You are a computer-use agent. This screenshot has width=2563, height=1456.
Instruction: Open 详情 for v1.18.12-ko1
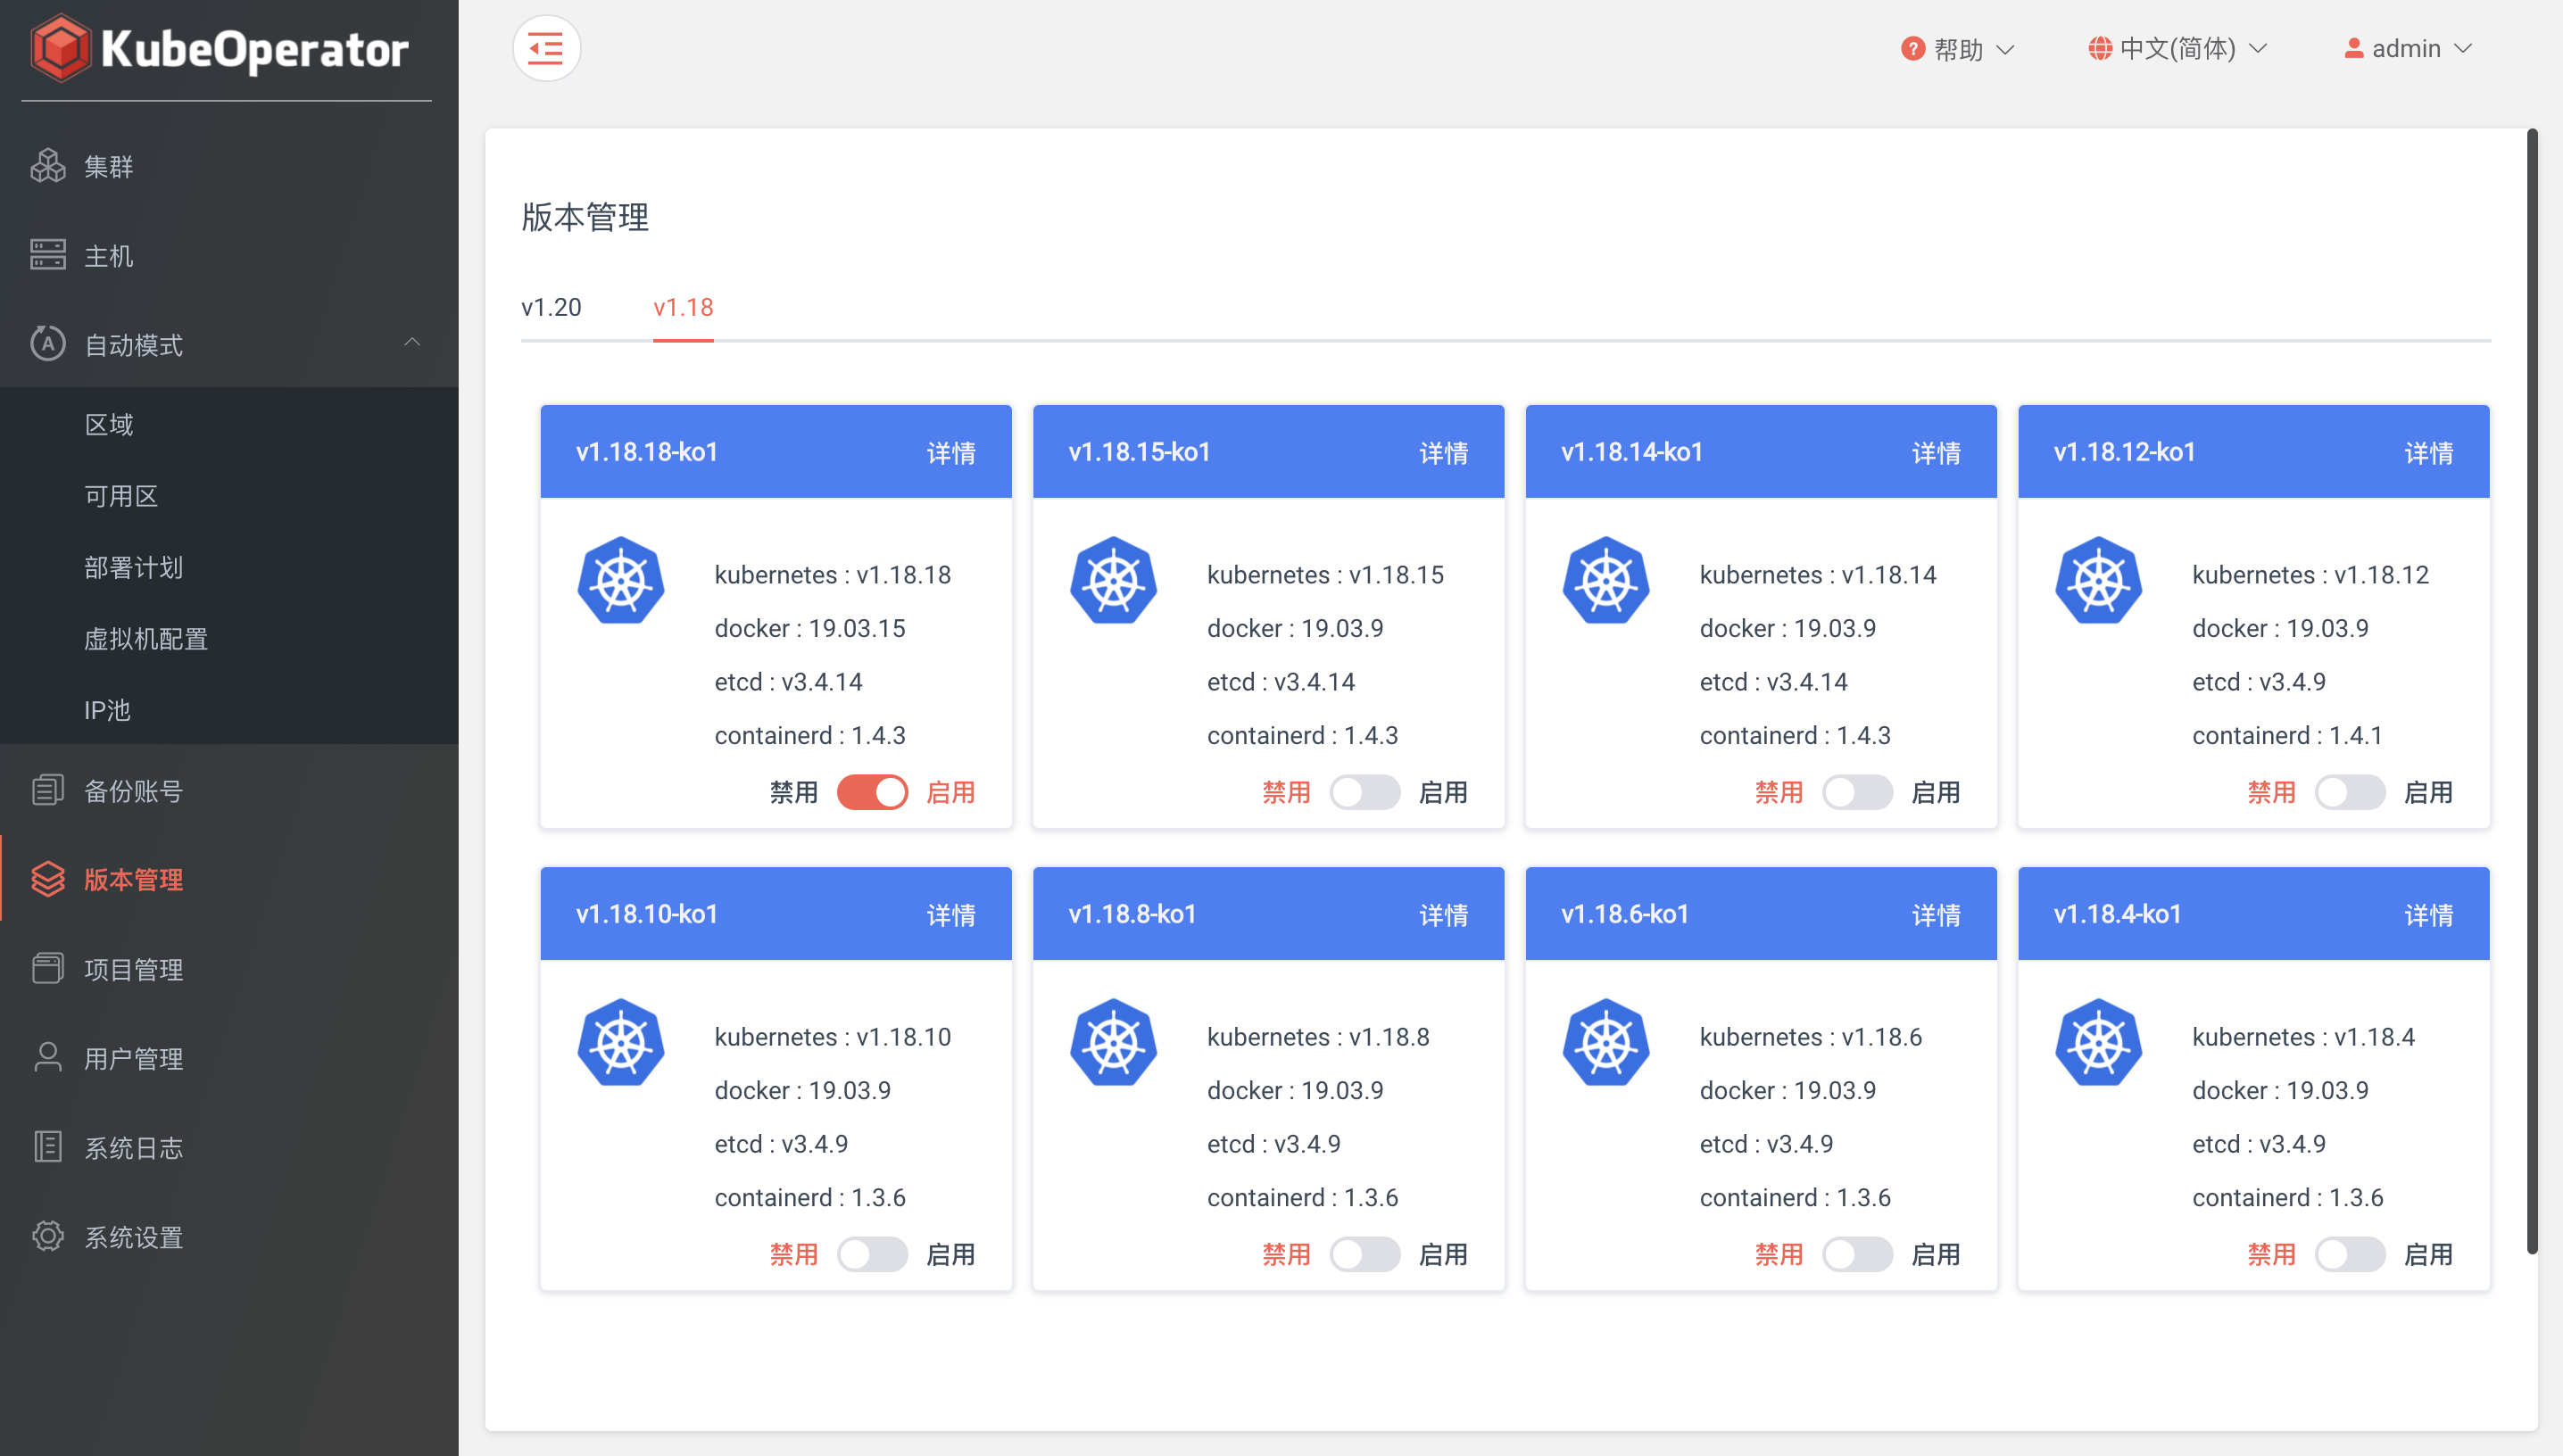tap(2428, 452)
